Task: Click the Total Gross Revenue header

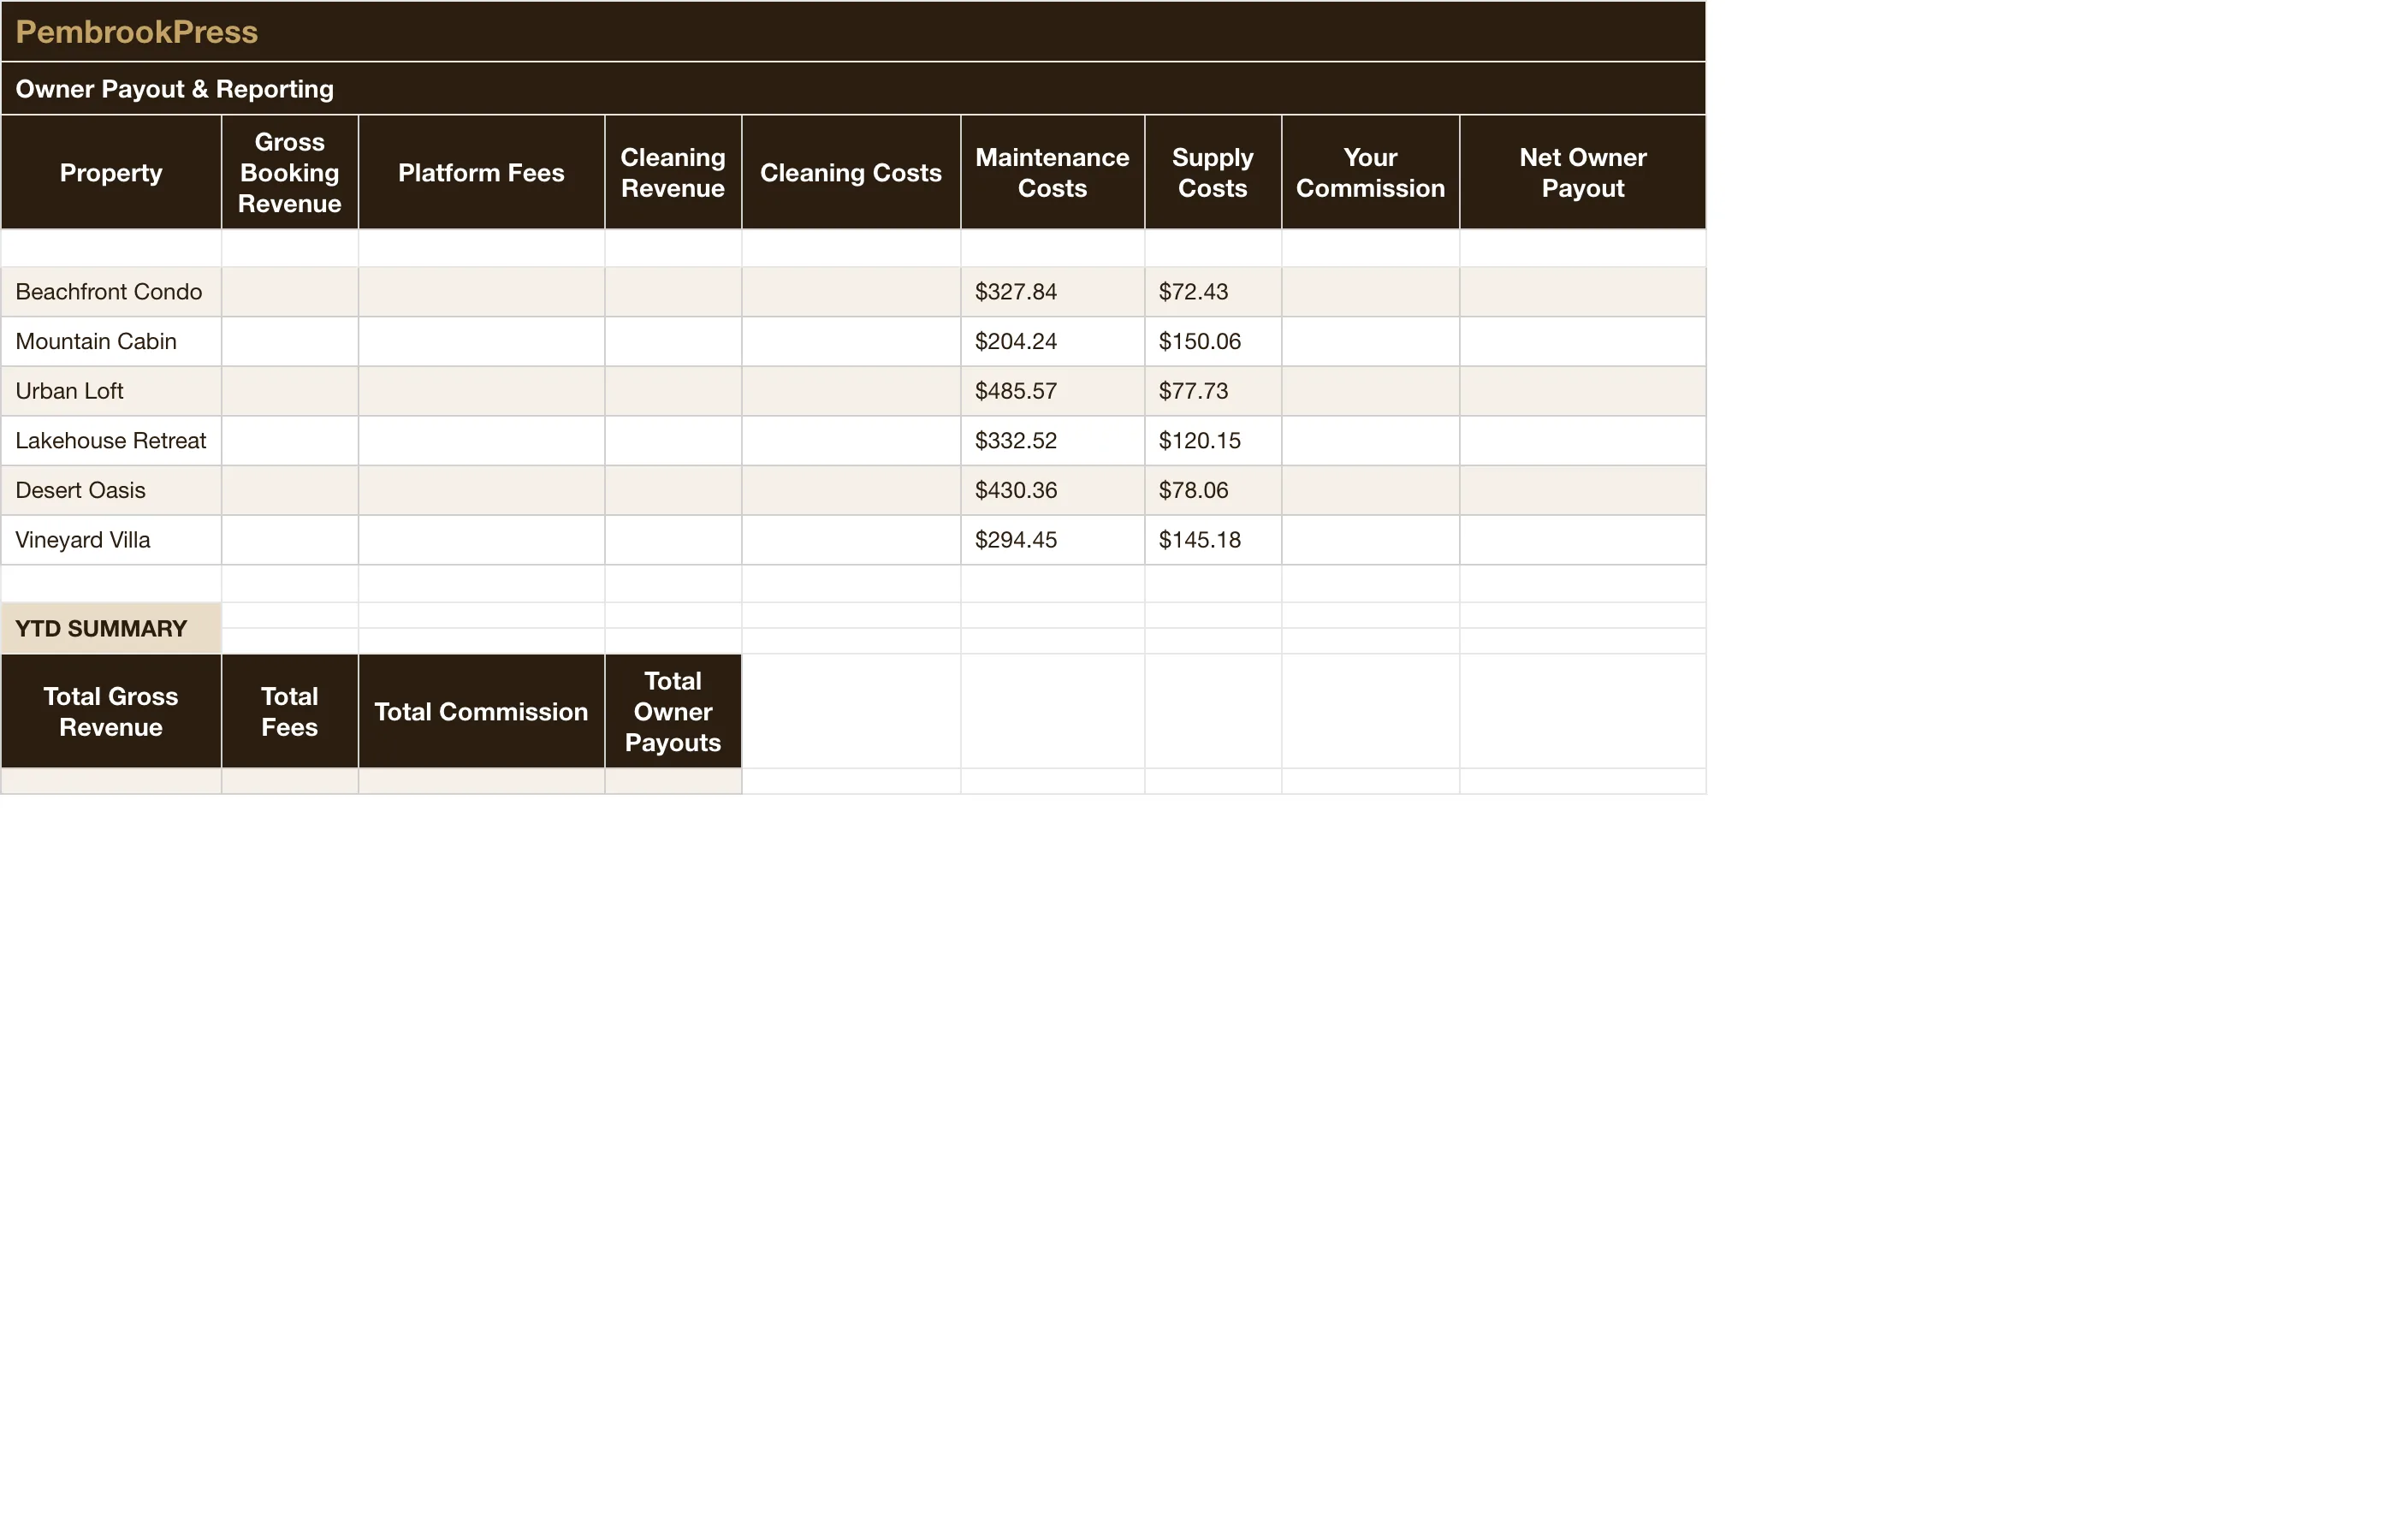Action: (111, 711)
